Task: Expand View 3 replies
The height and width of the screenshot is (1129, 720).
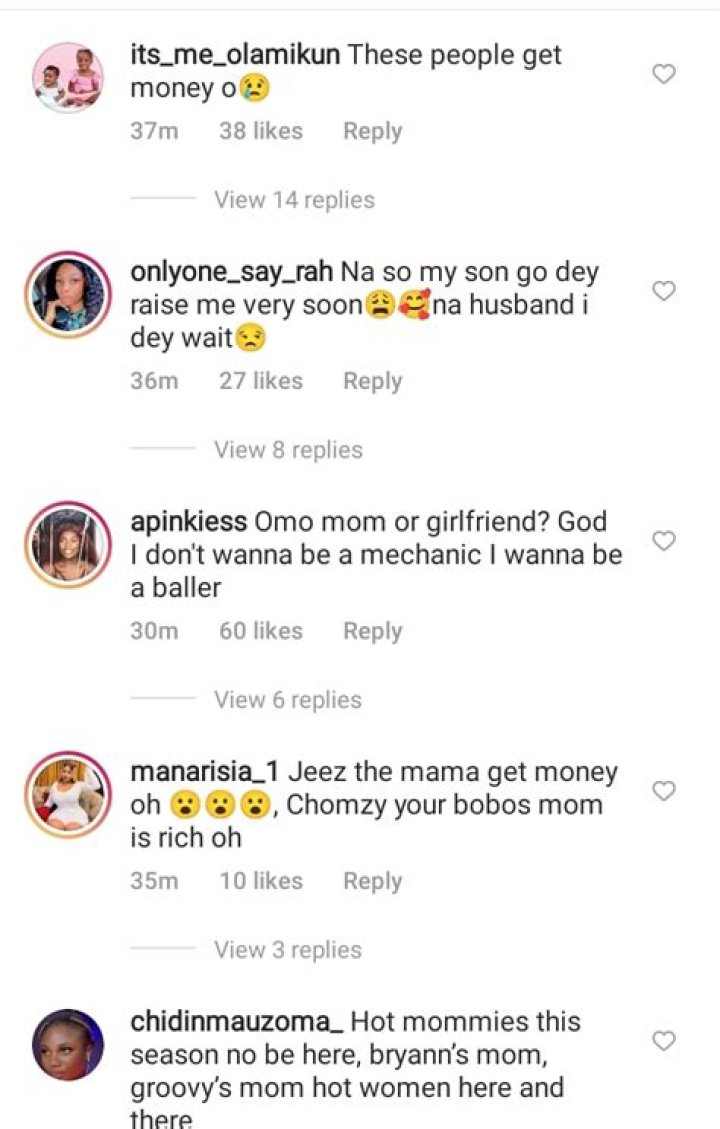Action: pos(288,950)
